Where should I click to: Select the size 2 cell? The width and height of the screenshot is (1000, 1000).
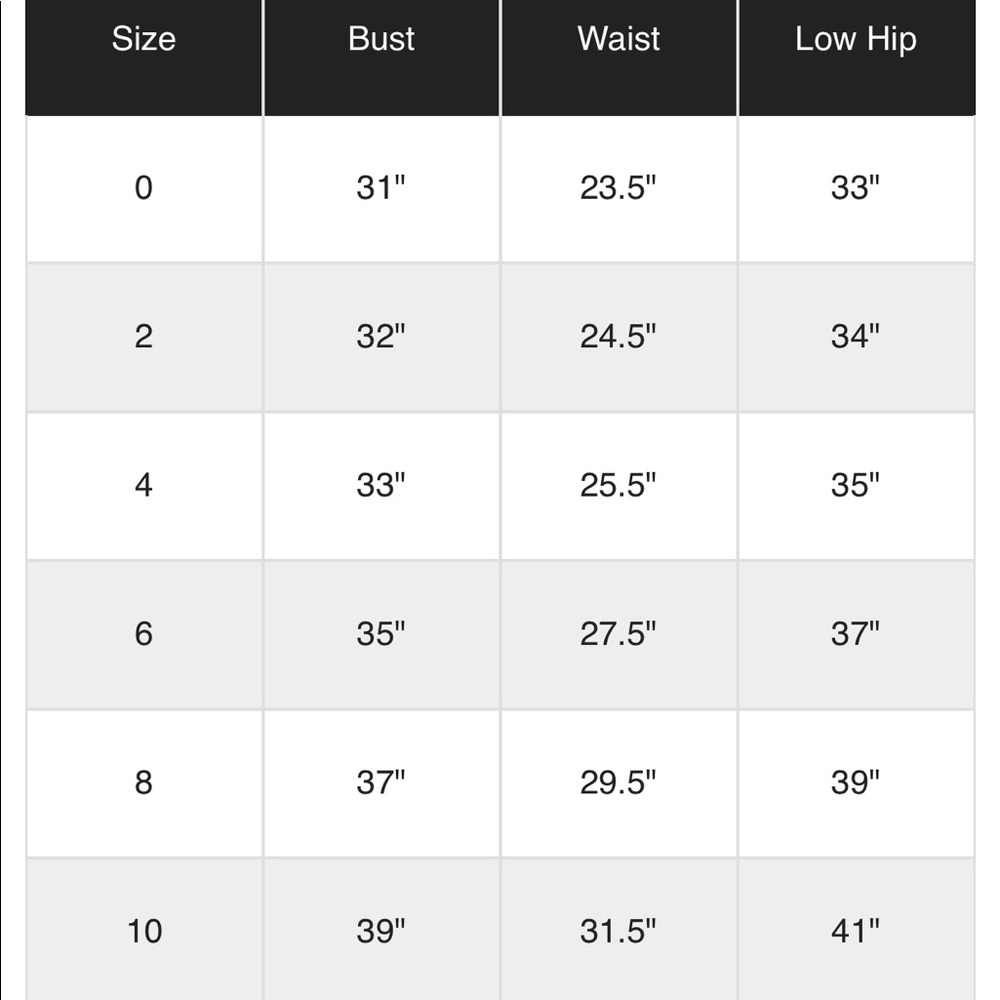pos(144,336)
